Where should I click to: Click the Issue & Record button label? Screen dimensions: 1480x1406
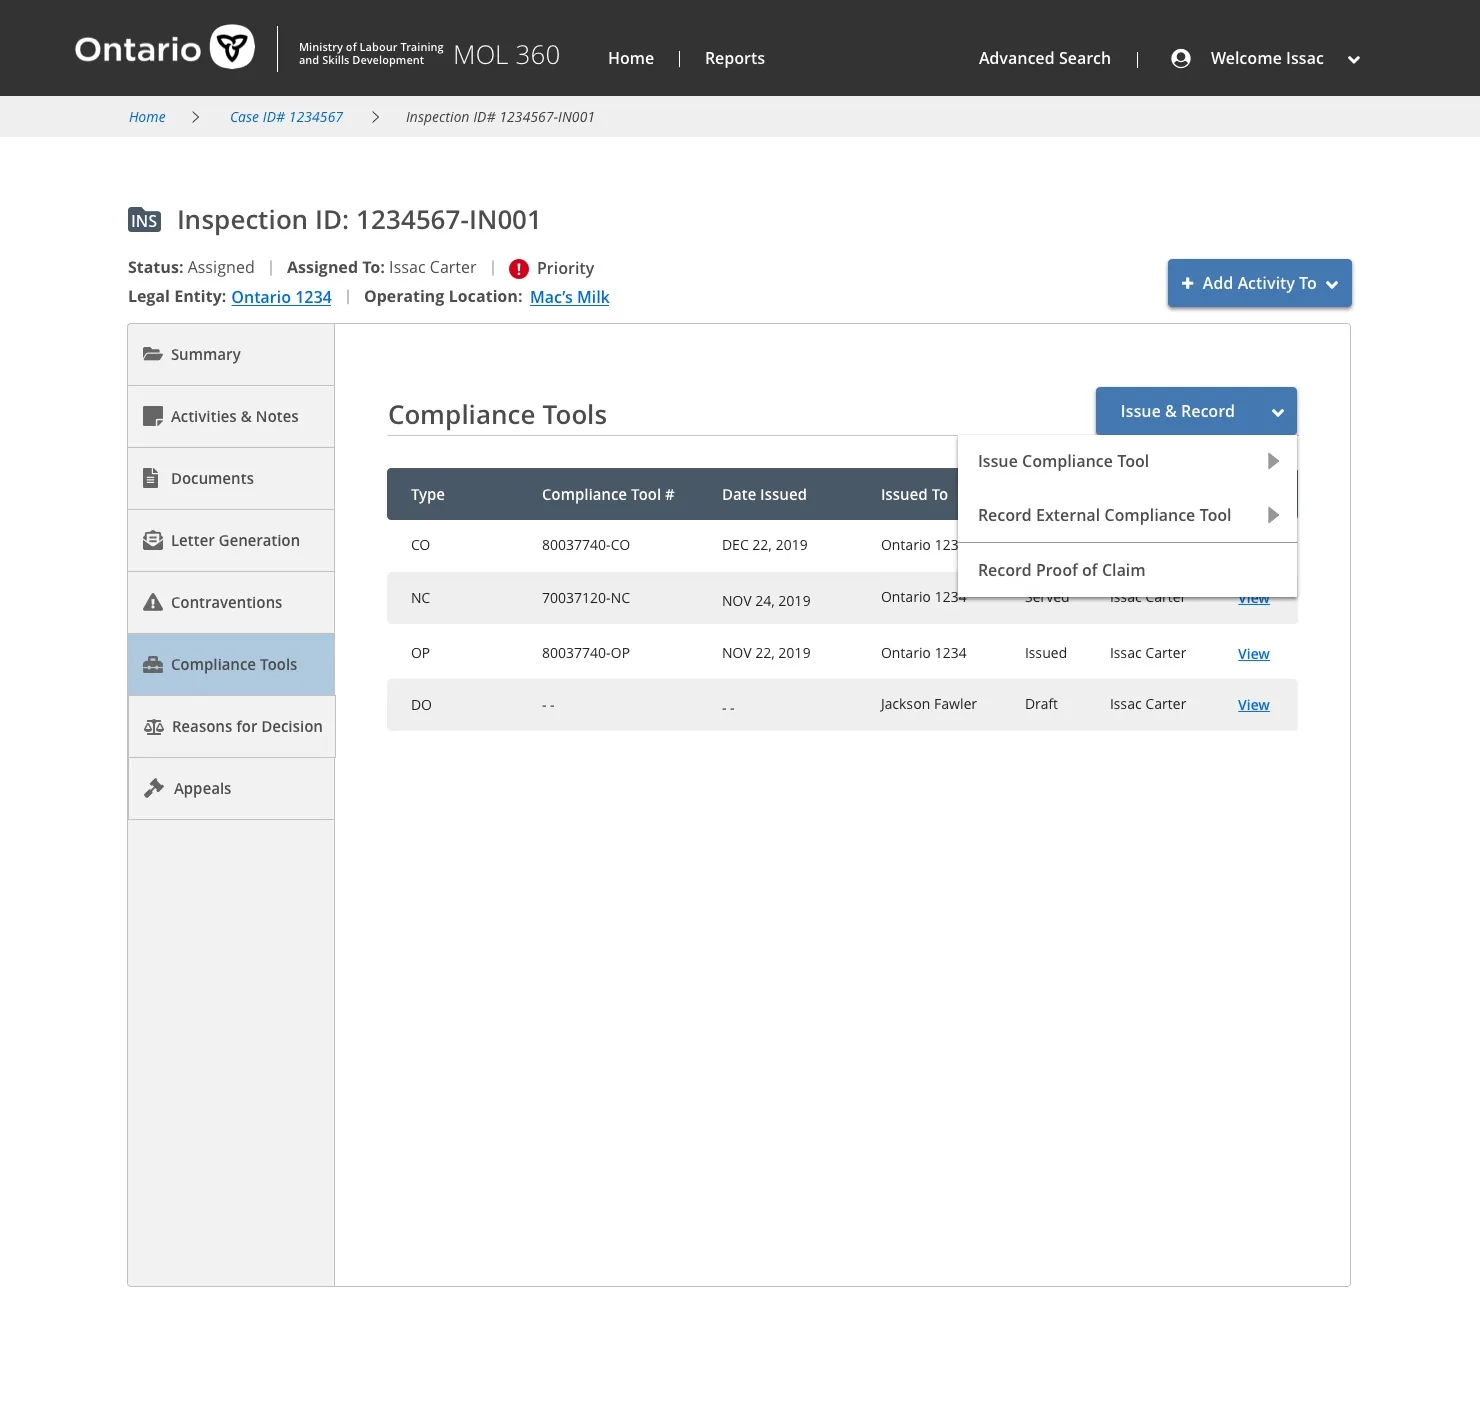1177,411
